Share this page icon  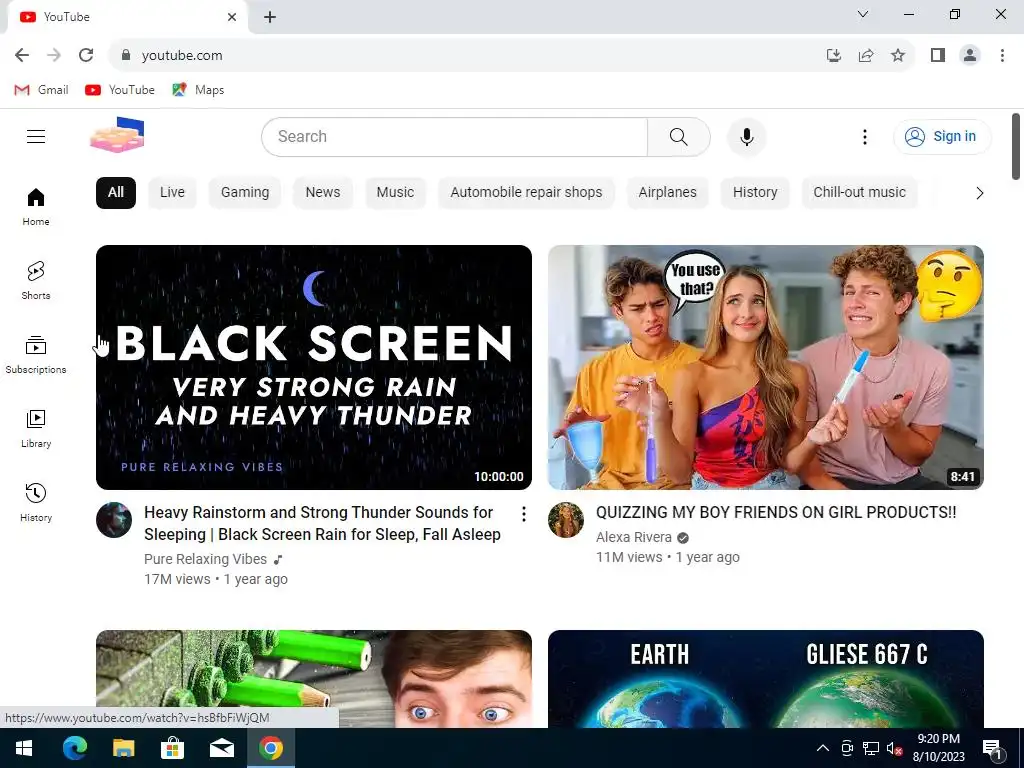pyautogui.click(x=866, y=56)
